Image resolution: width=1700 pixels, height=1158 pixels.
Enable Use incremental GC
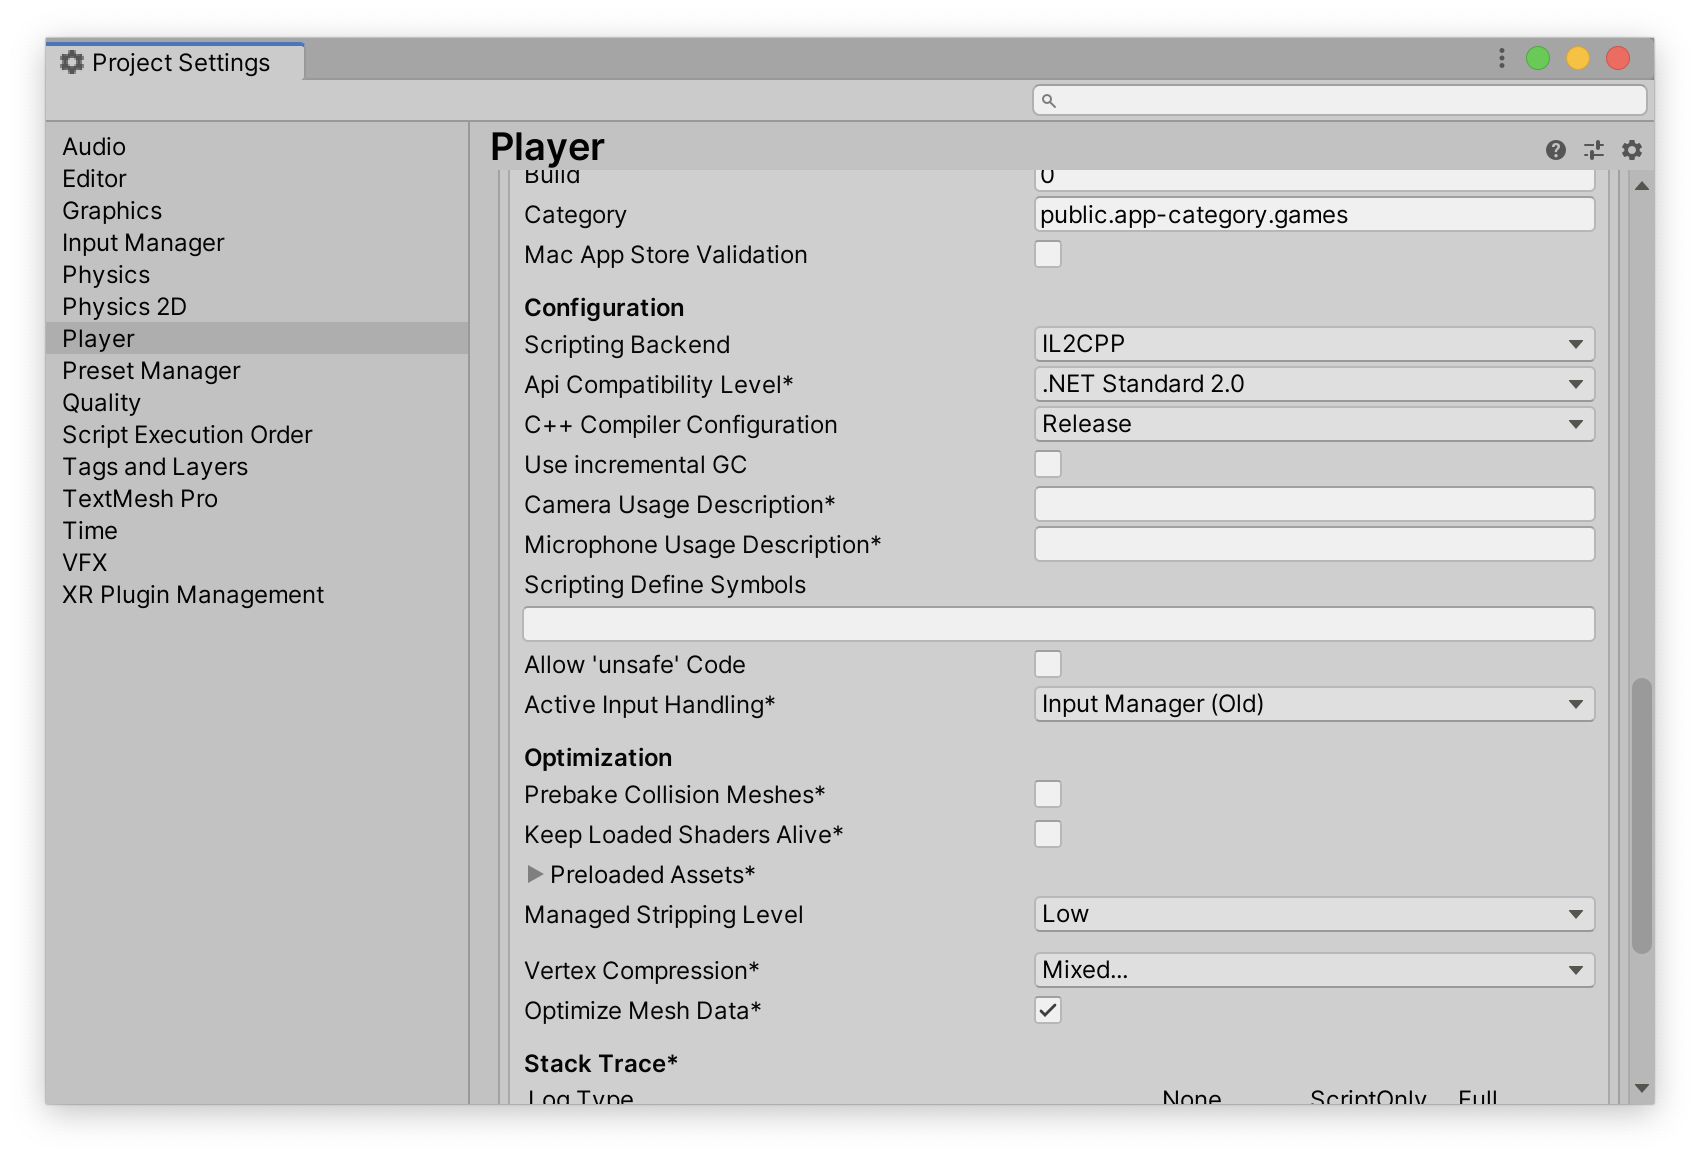1048,463
